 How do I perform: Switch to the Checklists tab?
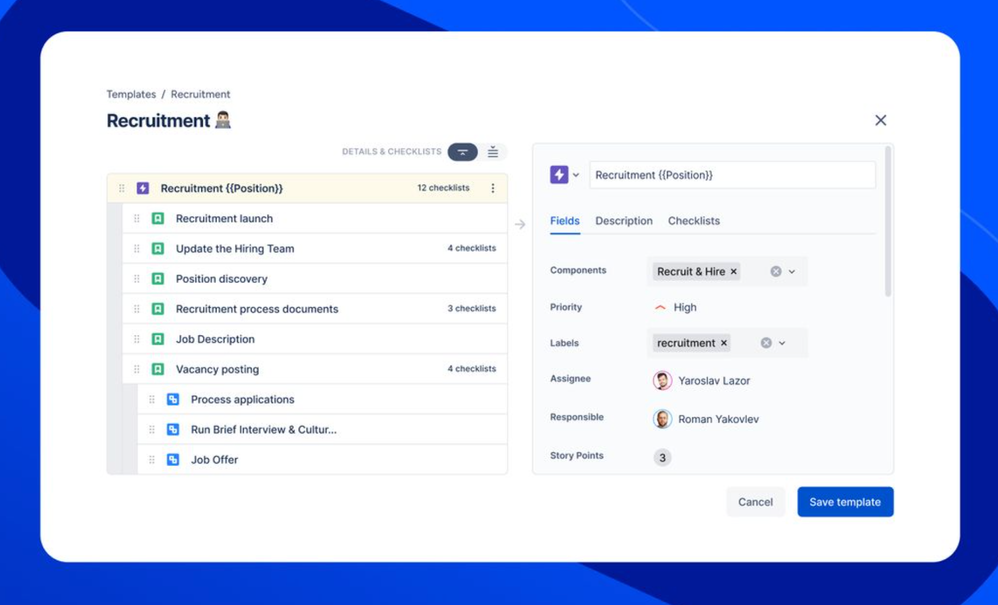point(694,221)
